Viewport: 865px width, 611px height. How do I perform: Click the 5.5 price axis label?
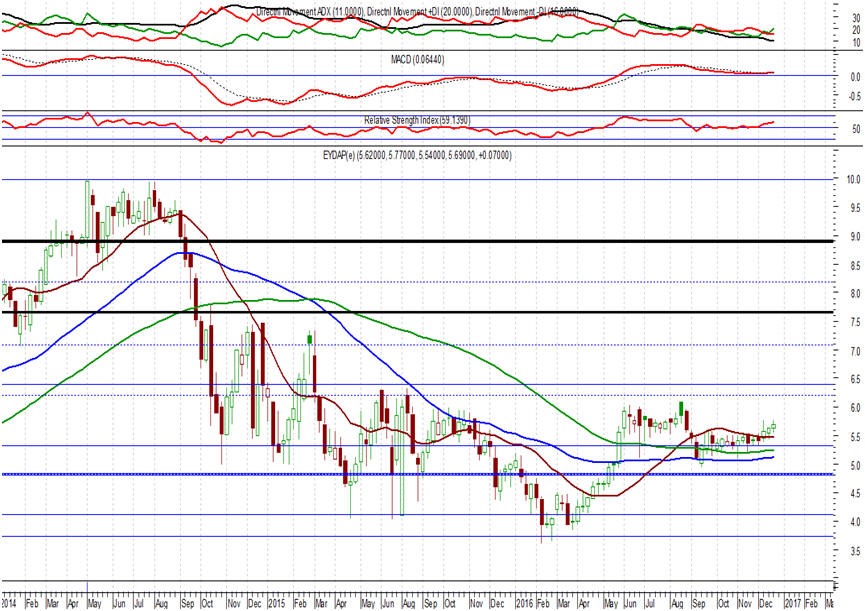[x=855, y=437]
